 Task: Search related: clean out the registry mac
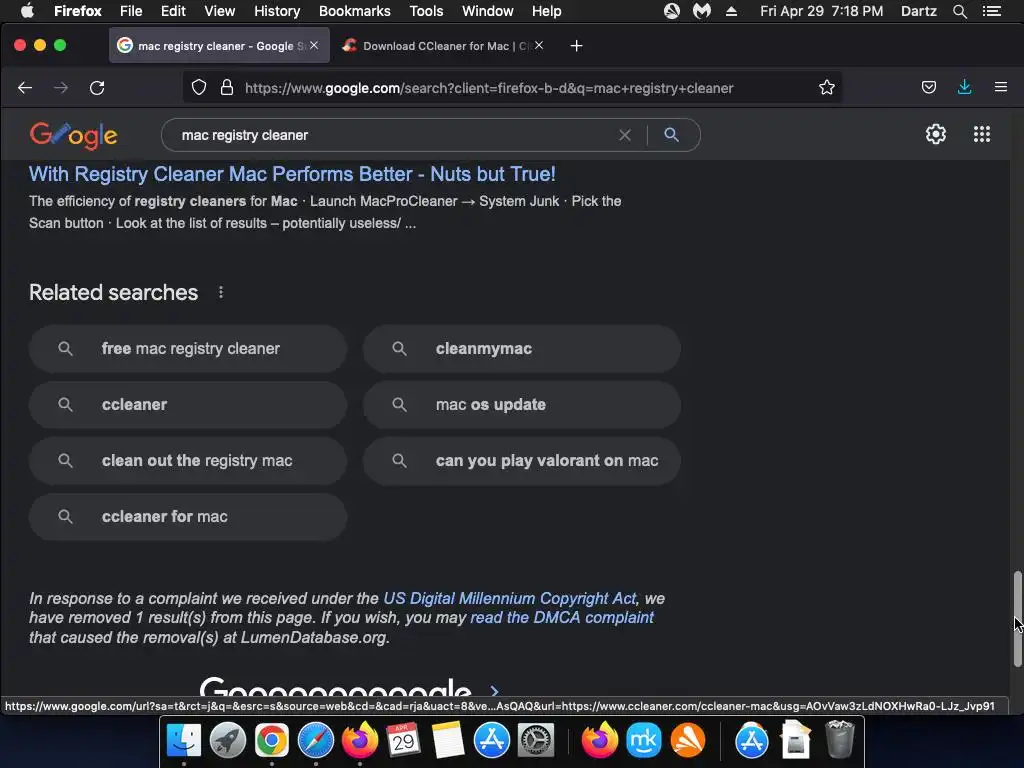pos(187,460)
